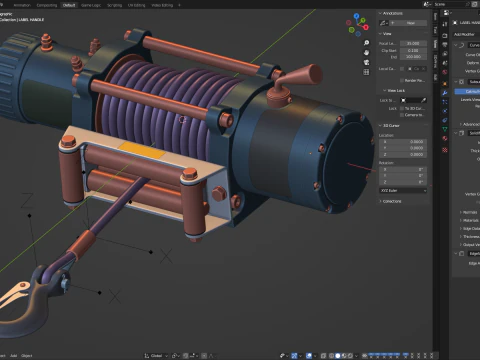Expand the Materials section in Solidify modifier
Viewport: 480px width, 360px height.
(x=470, y=220)
